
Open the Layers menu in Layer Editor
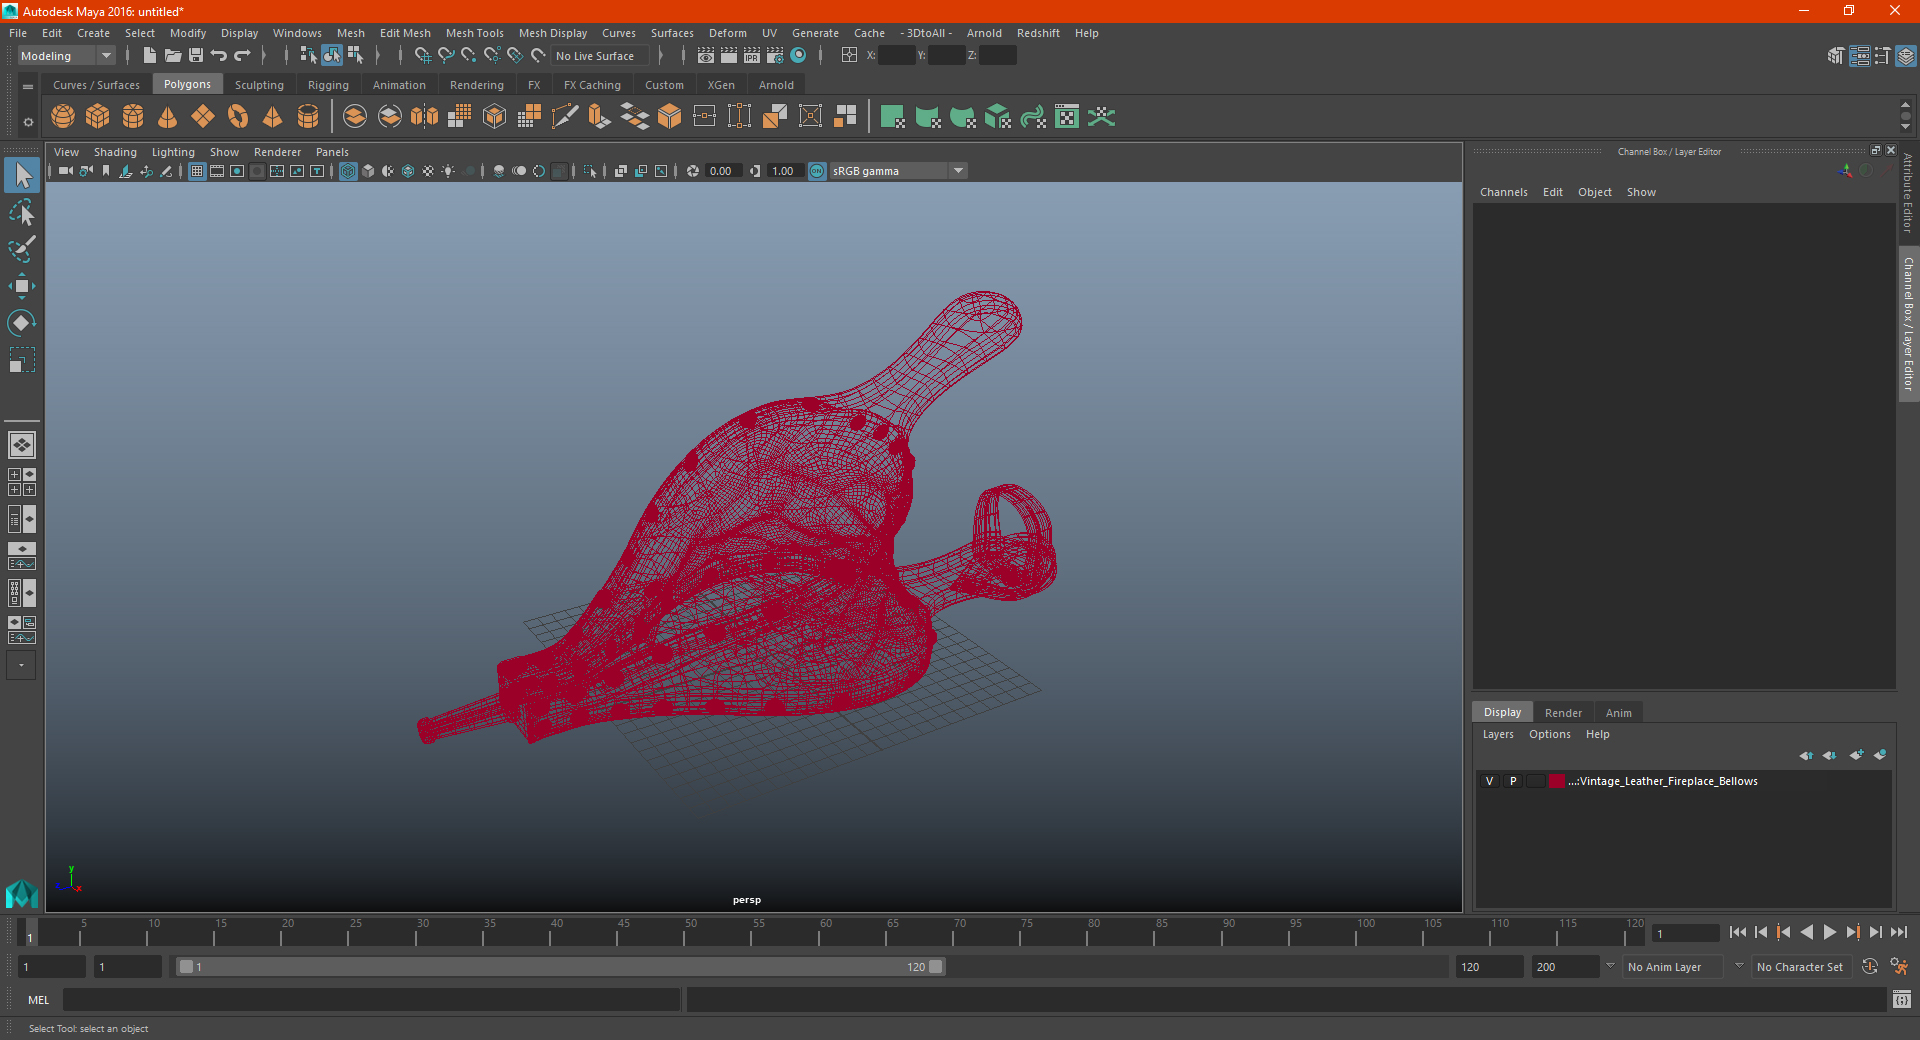[1498, 734]
